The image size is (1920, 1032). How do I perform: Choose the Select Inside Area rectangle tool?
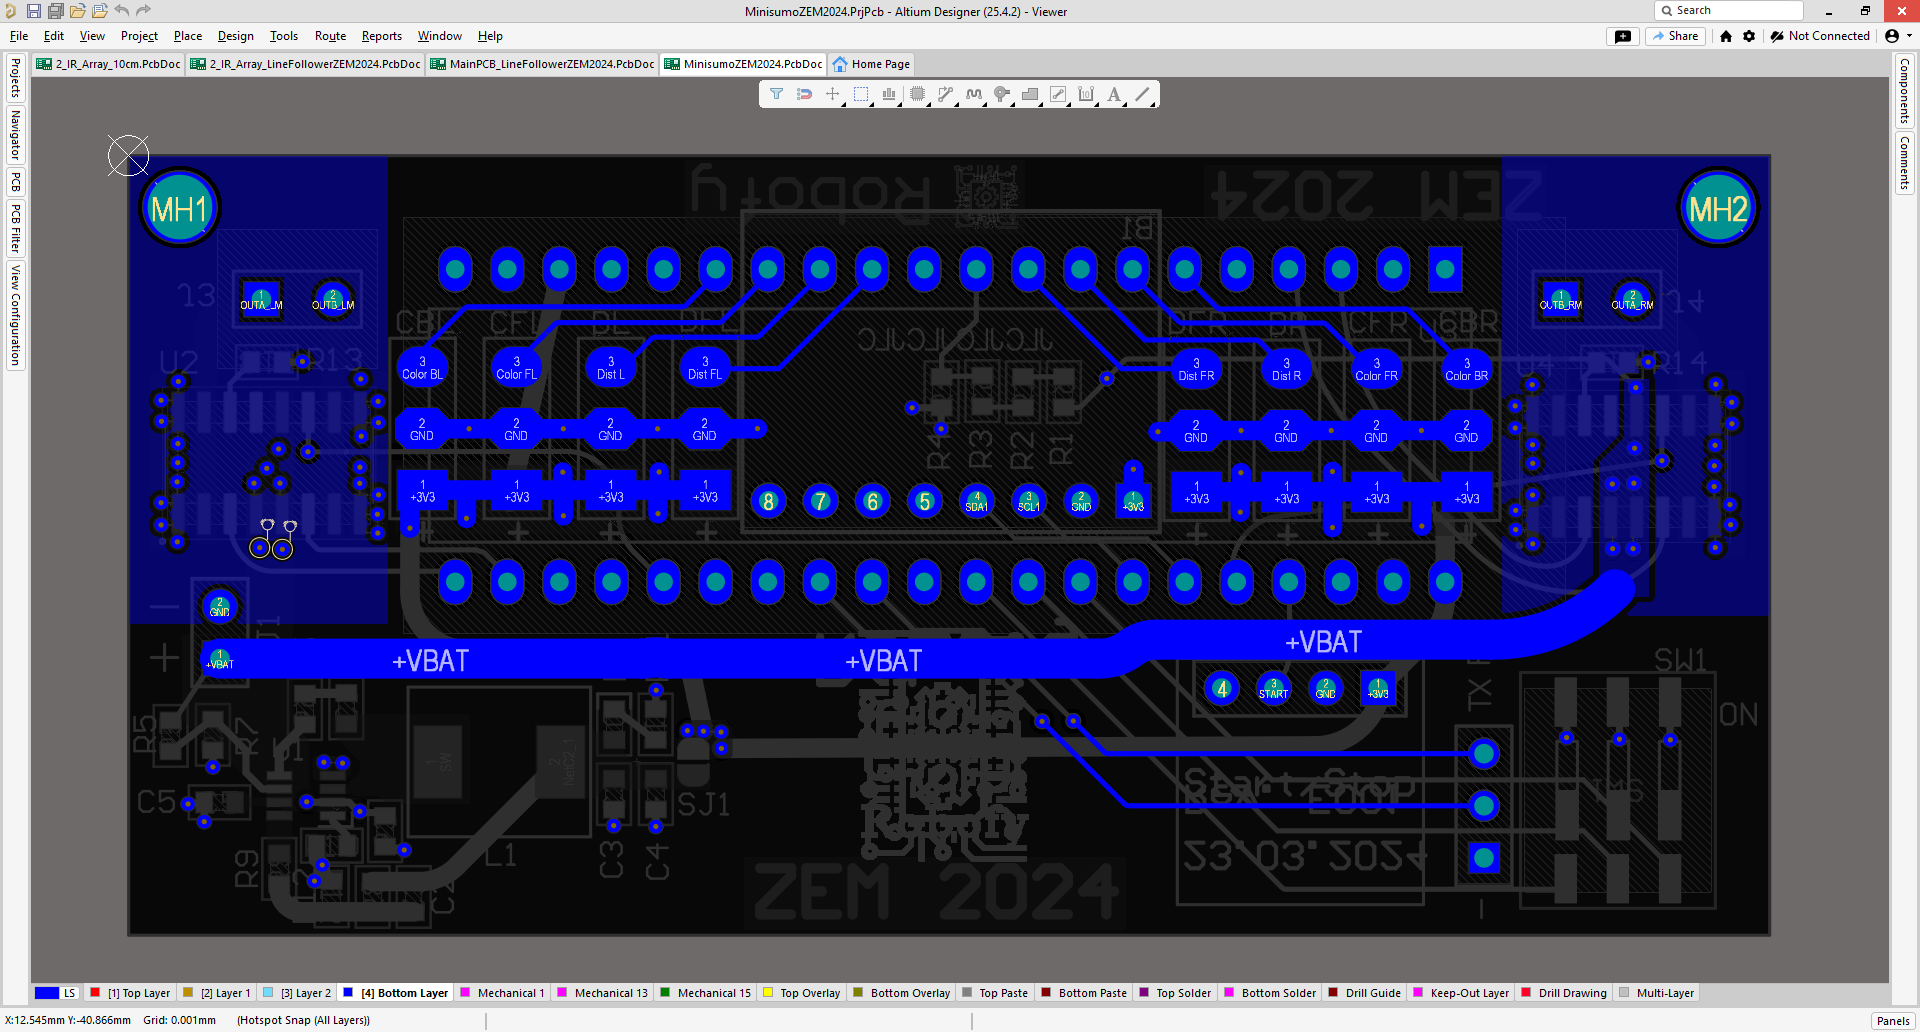point(860,94)
